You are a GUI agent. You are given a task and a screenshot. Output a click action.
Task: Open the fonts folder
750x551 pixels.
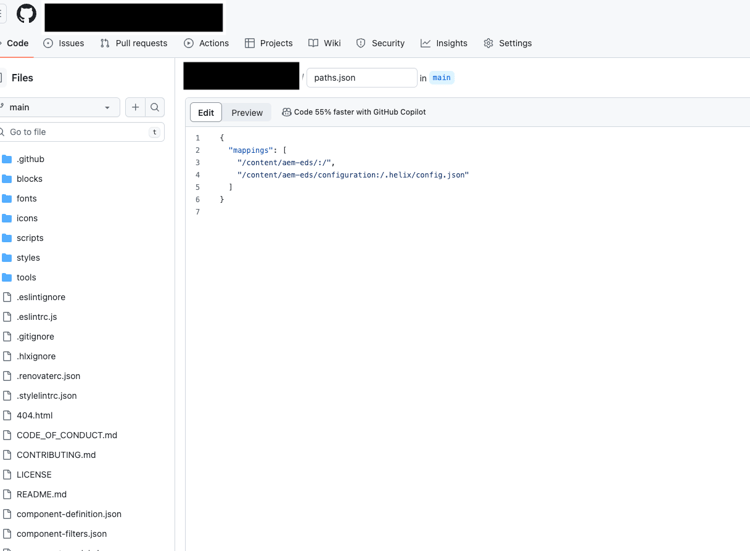point(26,198)
